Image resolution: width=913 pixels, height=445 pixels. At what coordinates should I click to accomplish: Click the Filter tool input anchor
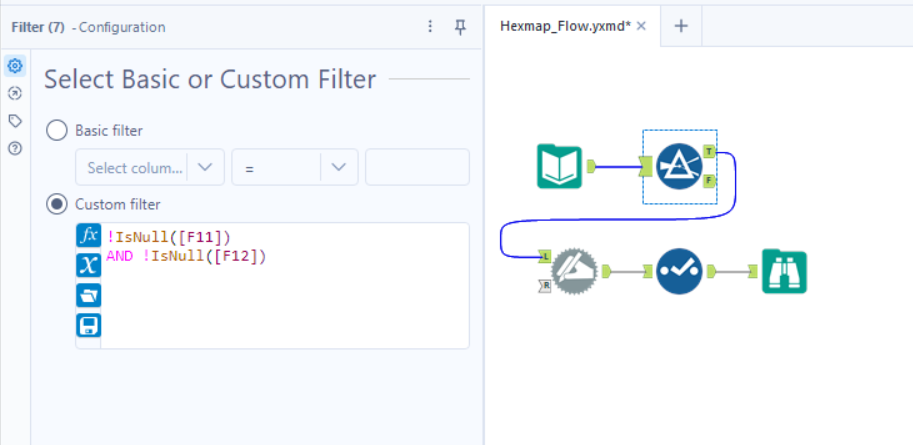point(645,167)
